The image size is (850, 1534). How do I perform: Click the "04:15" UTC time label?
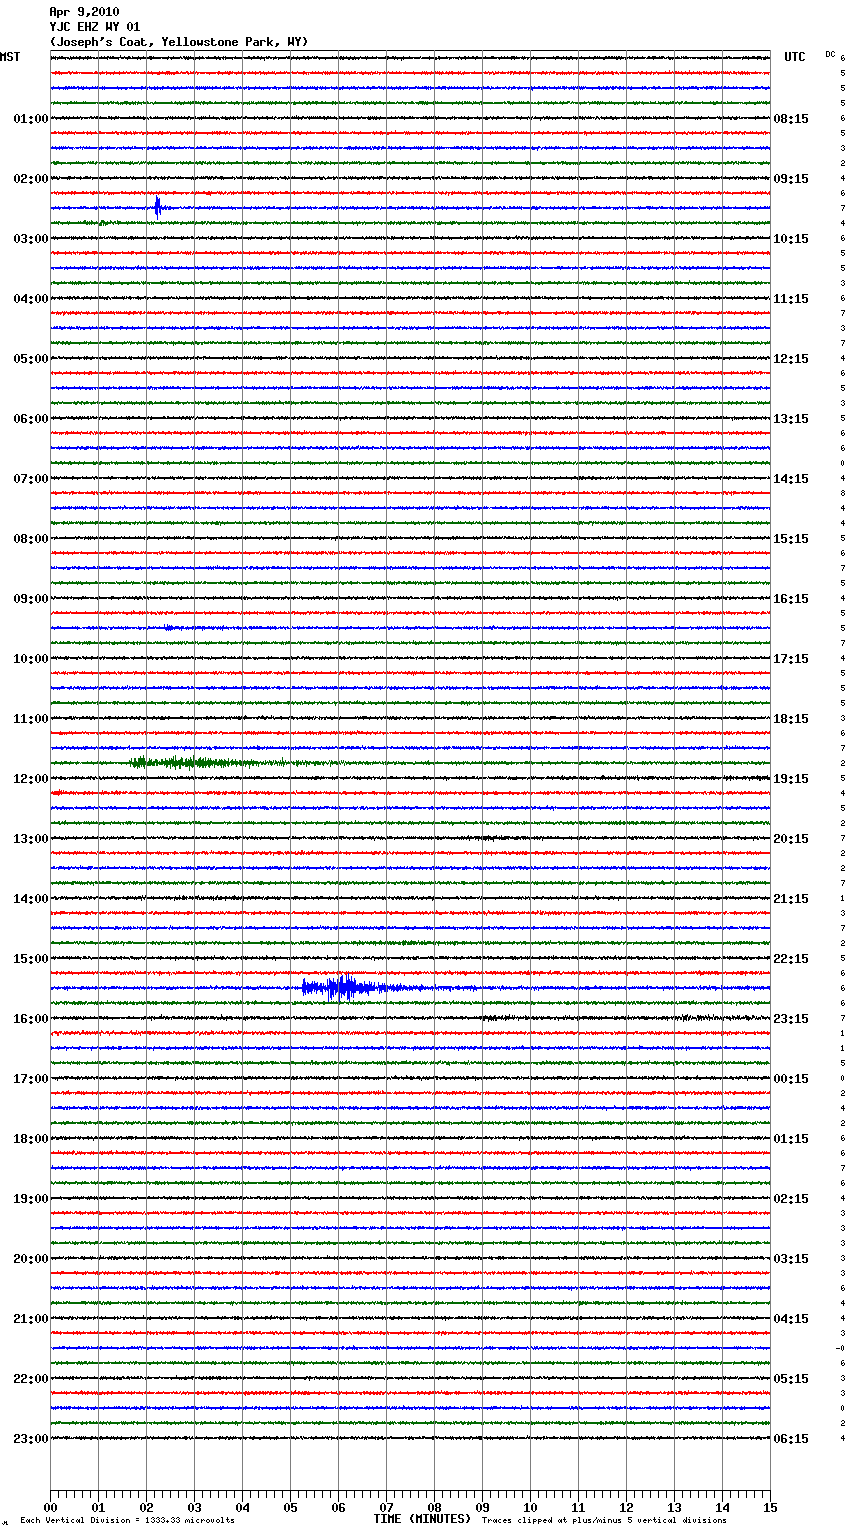(x=791, y=1319)
